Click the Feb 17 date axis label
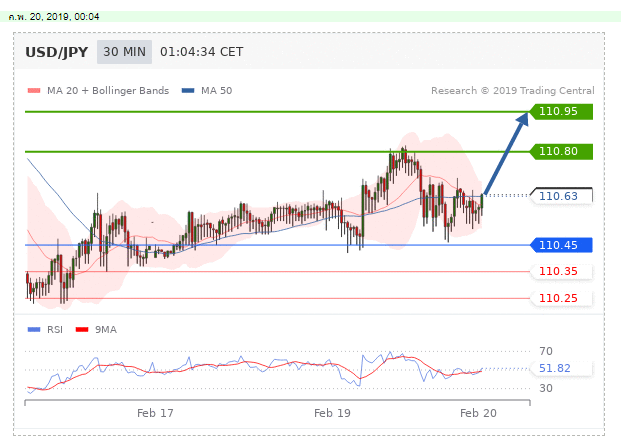Viewport: 621px width, 447px height. pyautogui.click(x=155, y=413)
